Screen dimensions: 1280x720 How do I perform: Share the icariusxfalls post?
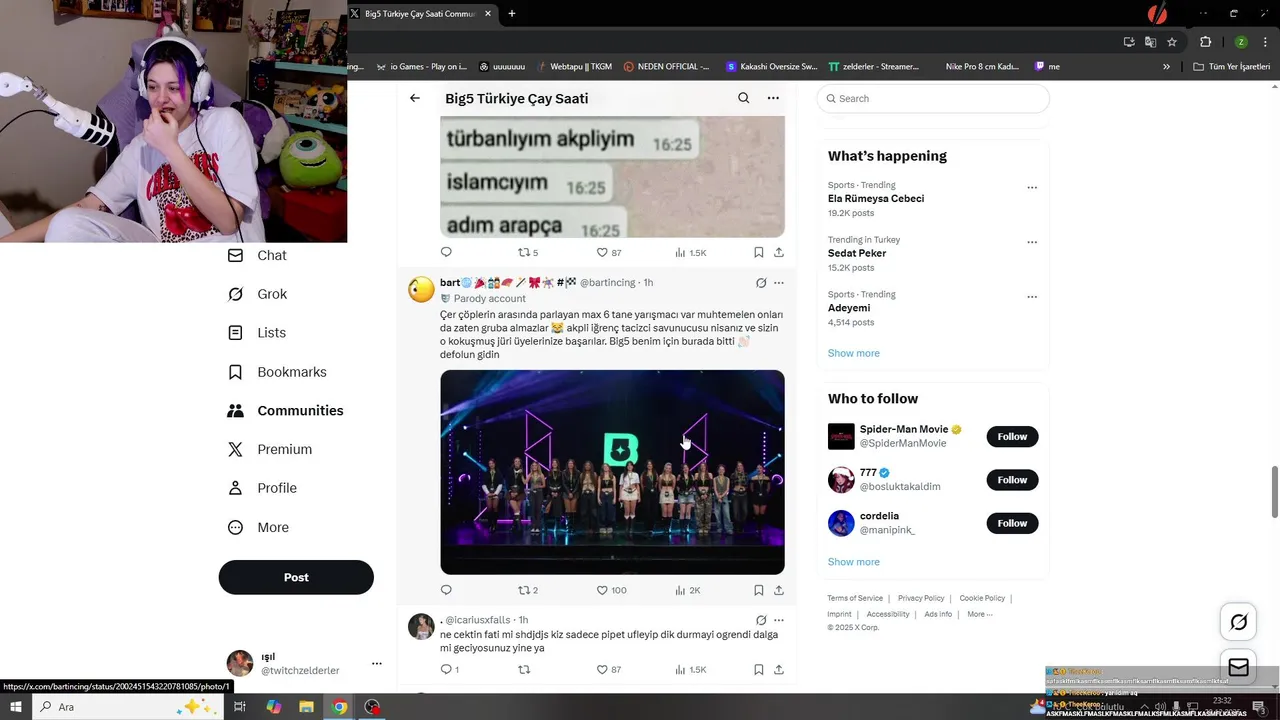click(x=779, y=669)
